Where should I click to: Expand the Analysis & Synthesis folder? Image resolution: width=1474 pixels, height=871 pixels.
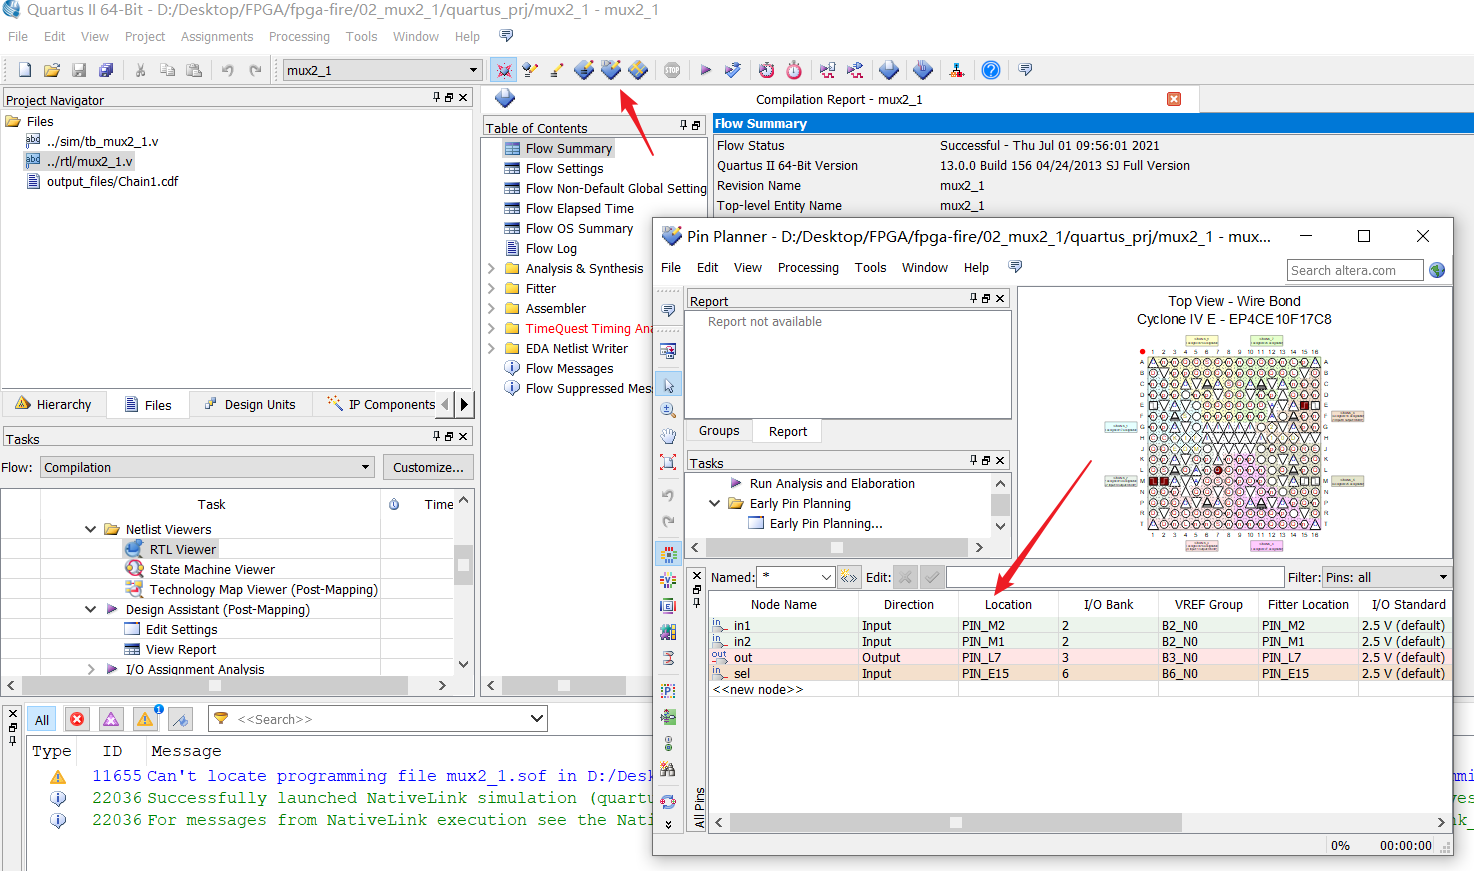[x=491, y=268]
